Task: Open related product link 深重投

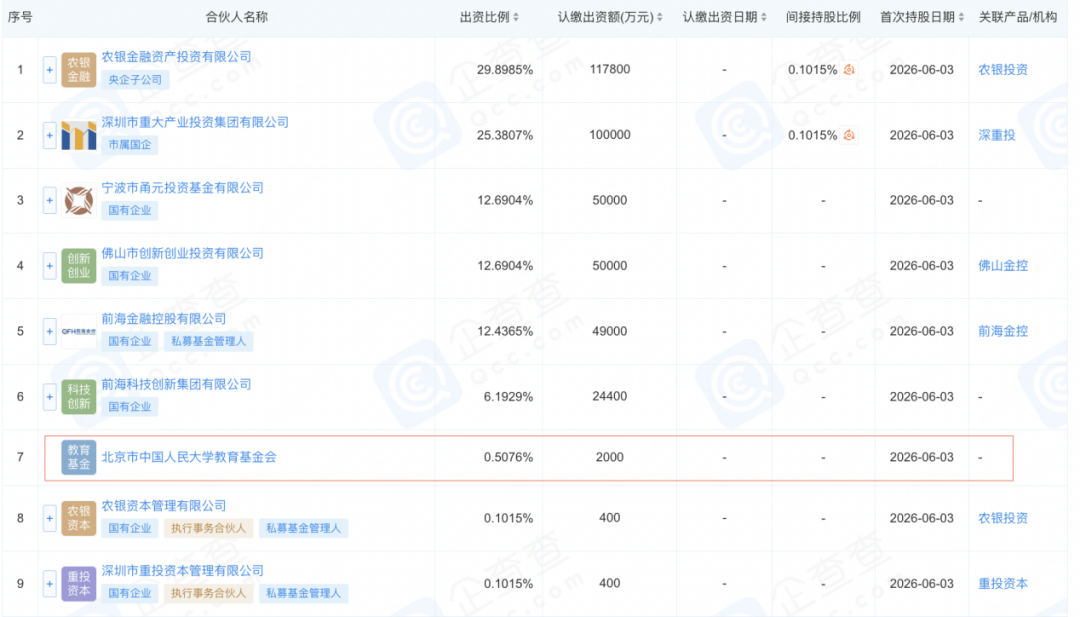Action: tap(997, 136)
